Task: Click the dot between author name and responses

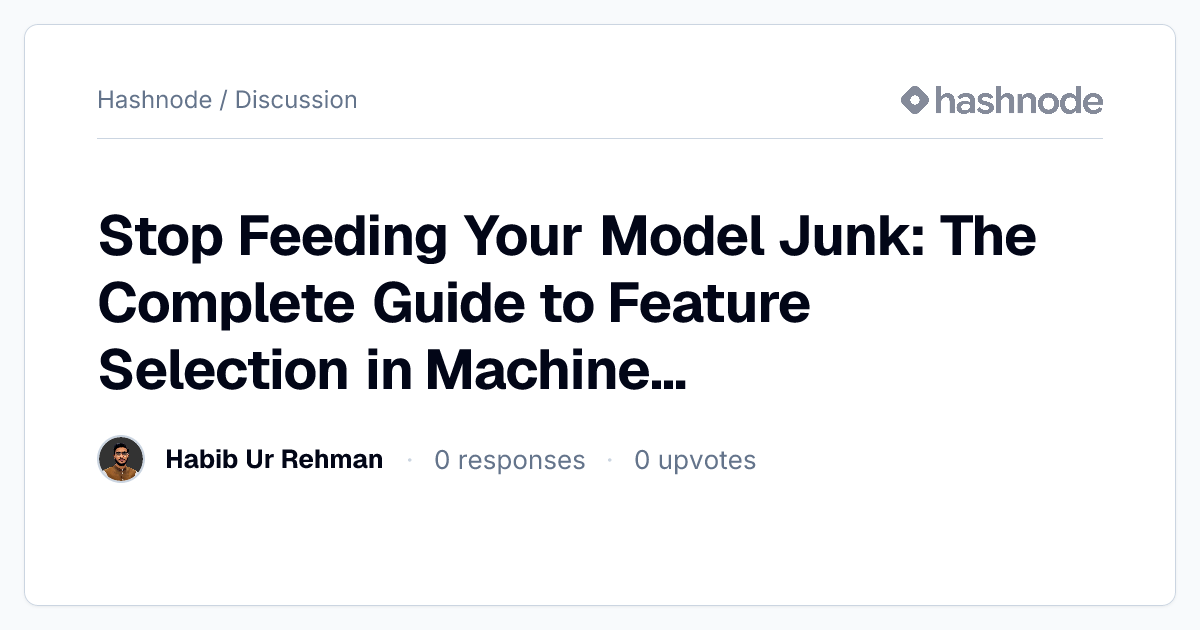Action: coord(409,460)
